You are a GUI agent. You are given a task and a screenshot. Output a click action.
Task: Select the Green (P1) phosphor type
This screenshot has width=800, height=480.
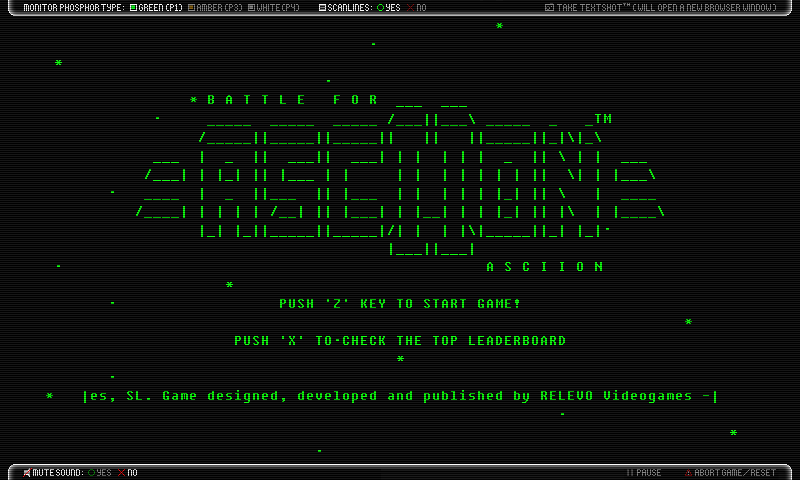click(x=156, y=8)
